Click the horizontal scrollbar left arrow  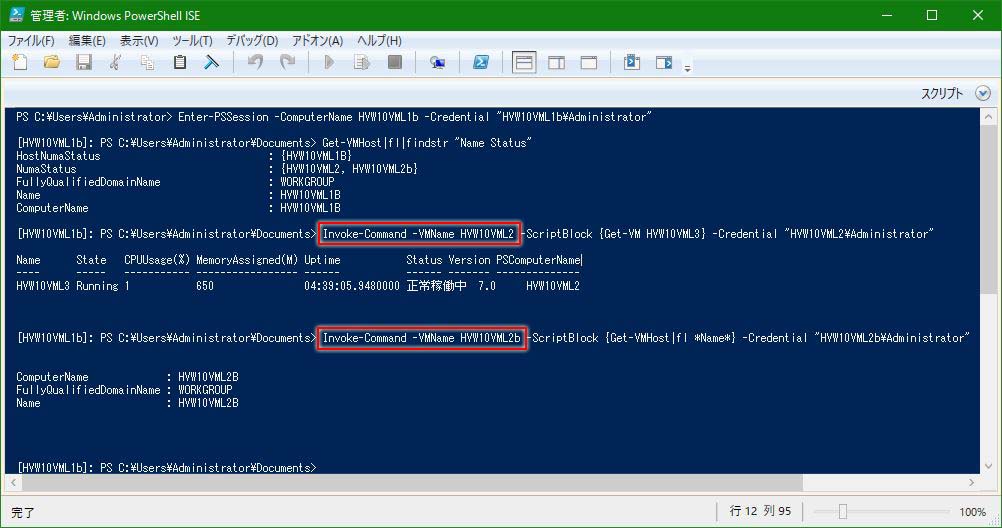[13, 483]
